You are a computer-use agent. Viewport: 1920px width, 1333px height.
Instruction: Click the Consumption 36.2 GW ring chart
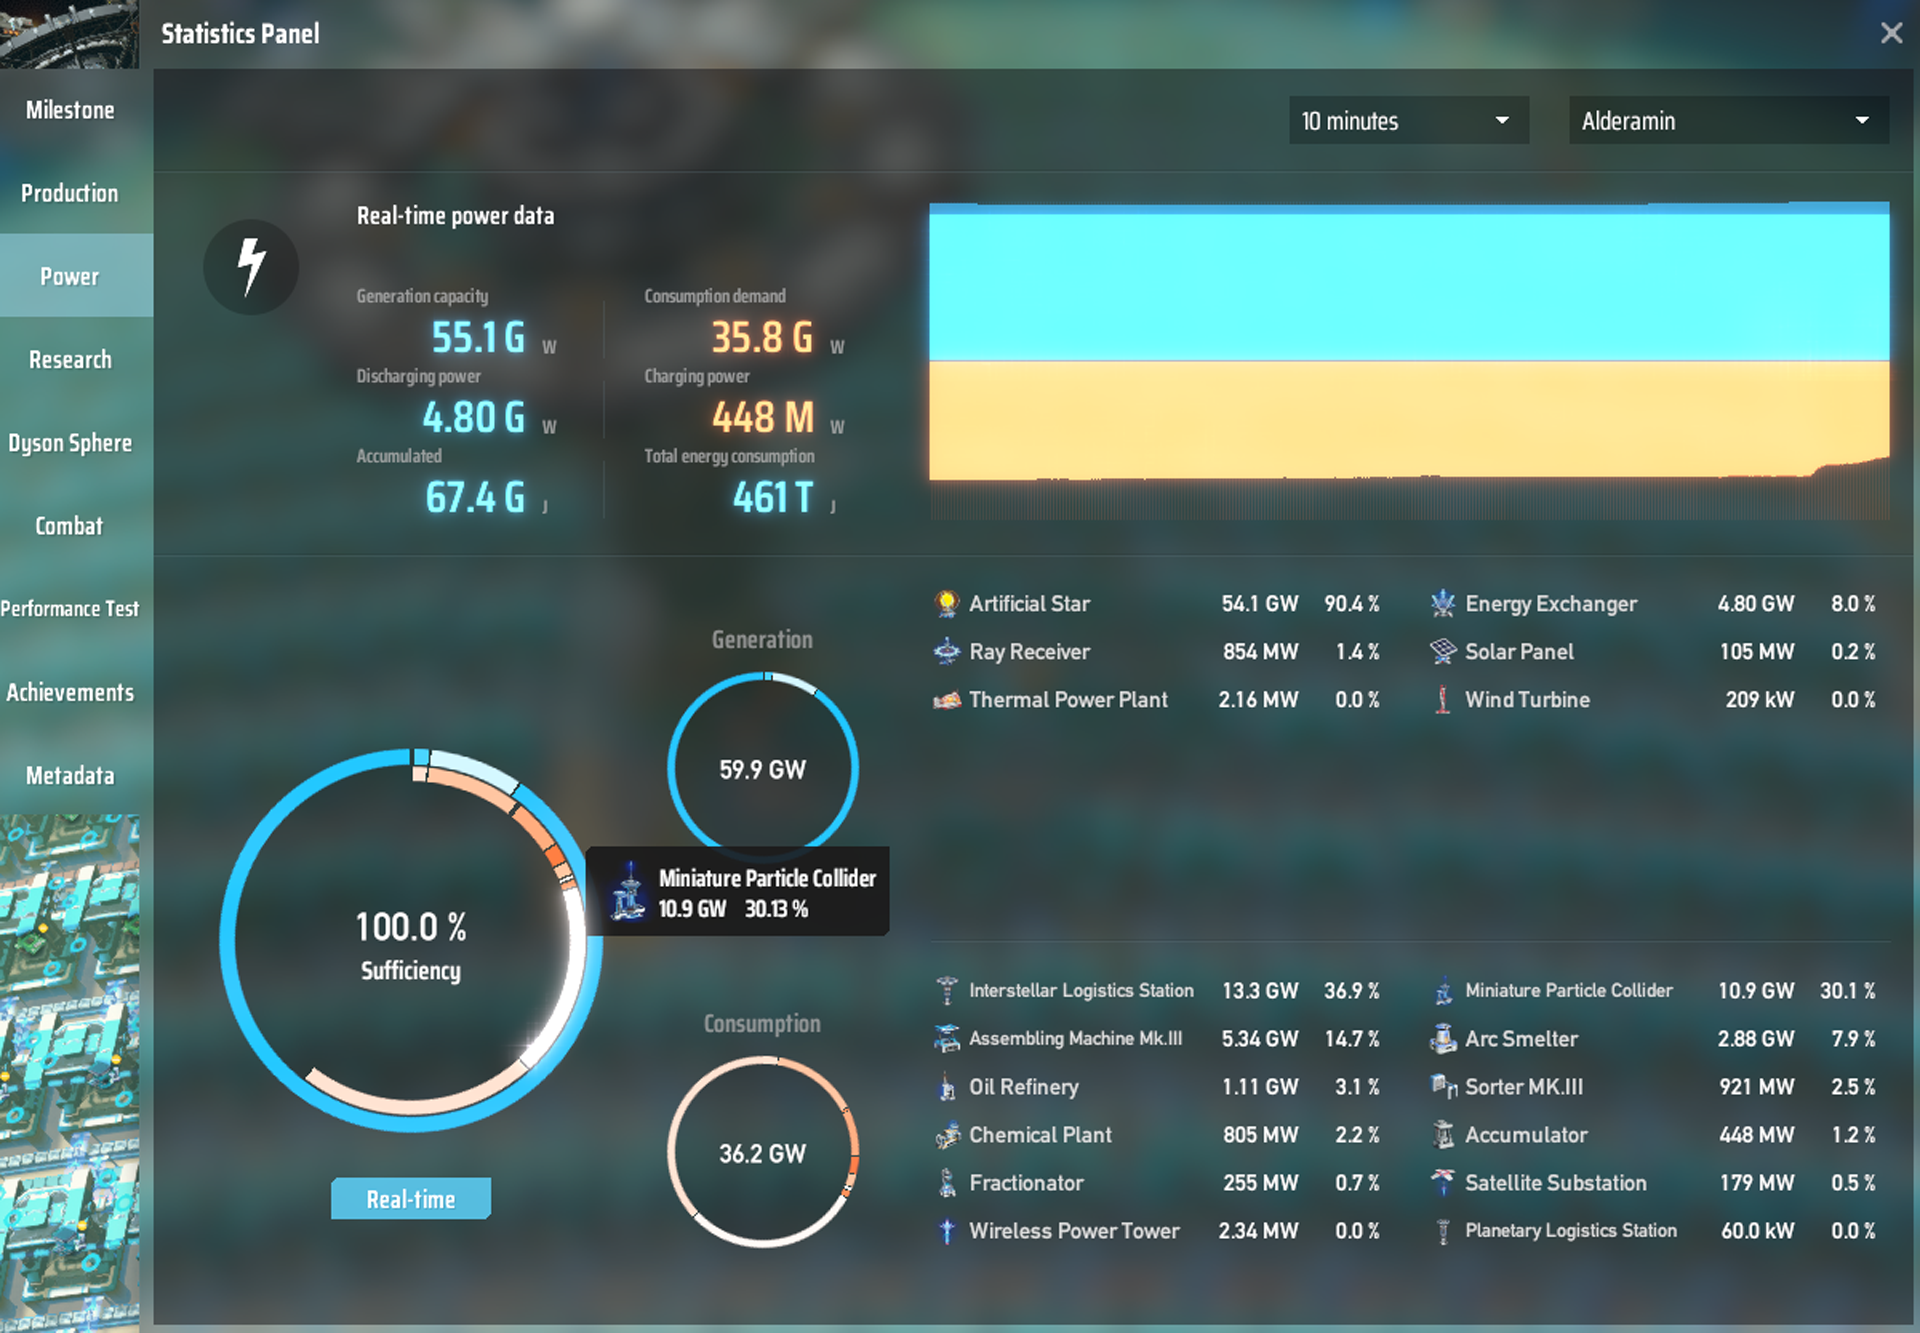(762, 1152)
